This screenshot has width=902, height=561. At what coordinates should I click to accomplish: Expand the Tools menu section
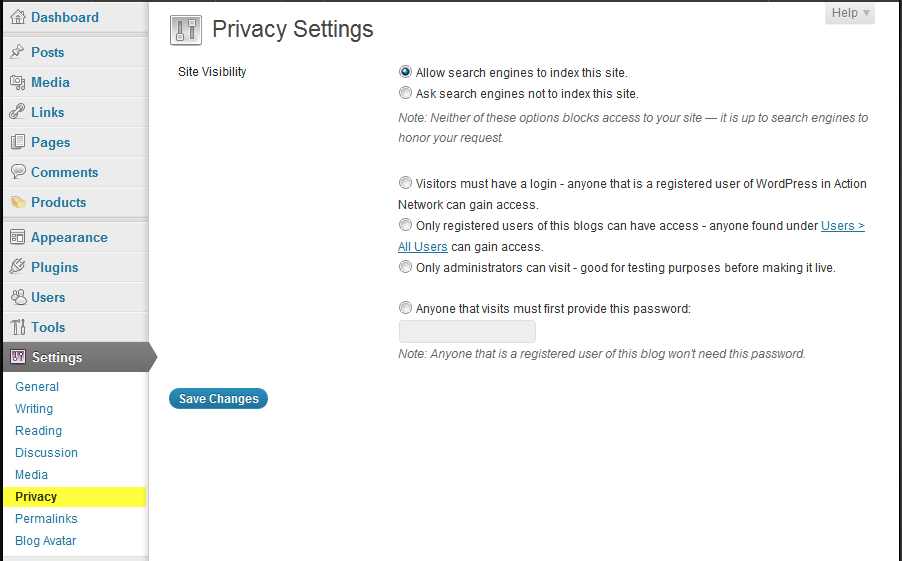tap(48, 327)
